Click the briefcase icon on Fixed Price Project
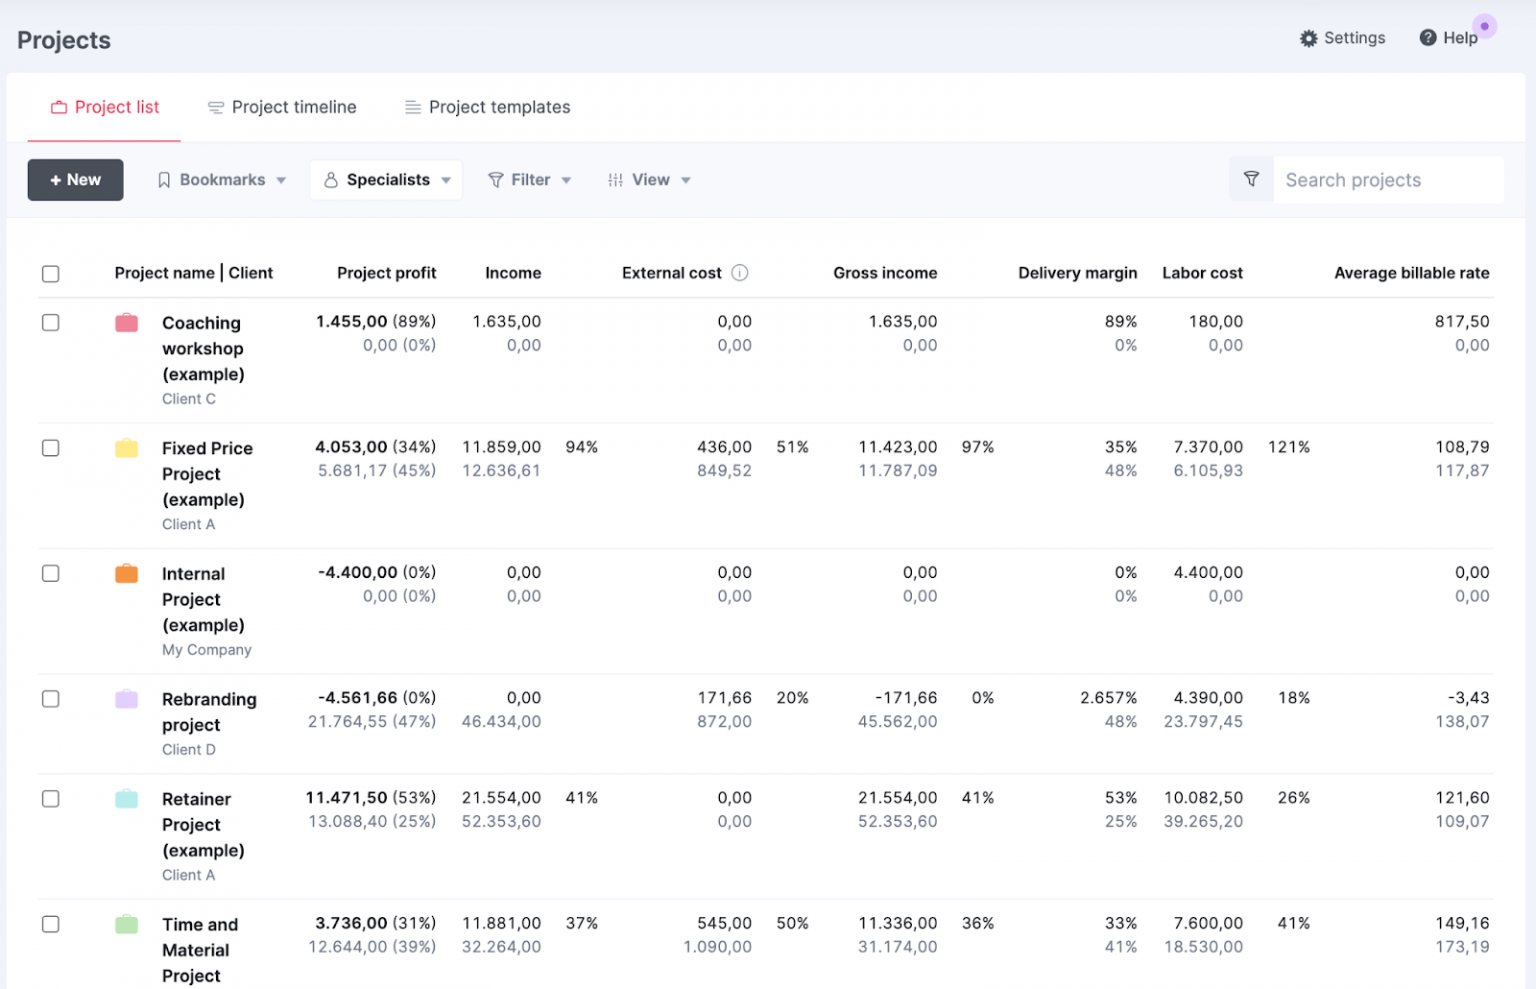1536x989 pixels. [126, 448]
